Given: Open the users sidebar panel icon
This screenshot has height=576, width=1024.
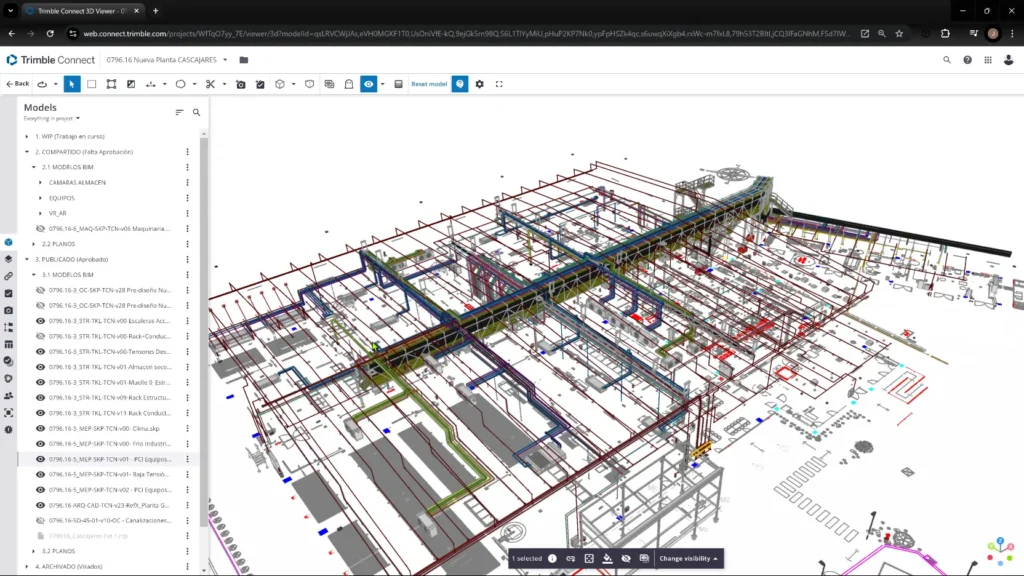Looking at the screenshot, I should click(8, 396).
